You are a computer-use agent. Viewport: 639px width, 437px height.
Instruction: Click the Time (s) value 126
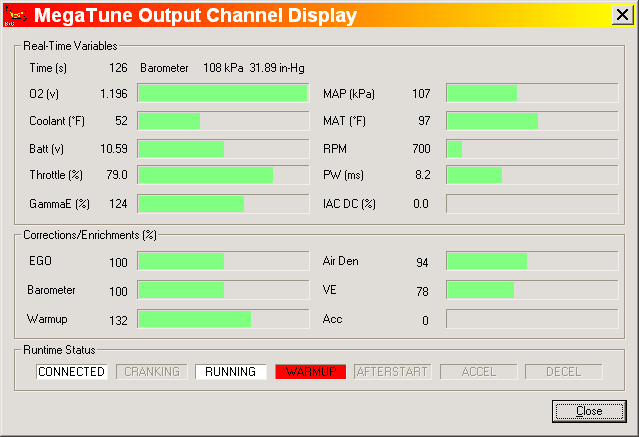click(x=118, y=68)
